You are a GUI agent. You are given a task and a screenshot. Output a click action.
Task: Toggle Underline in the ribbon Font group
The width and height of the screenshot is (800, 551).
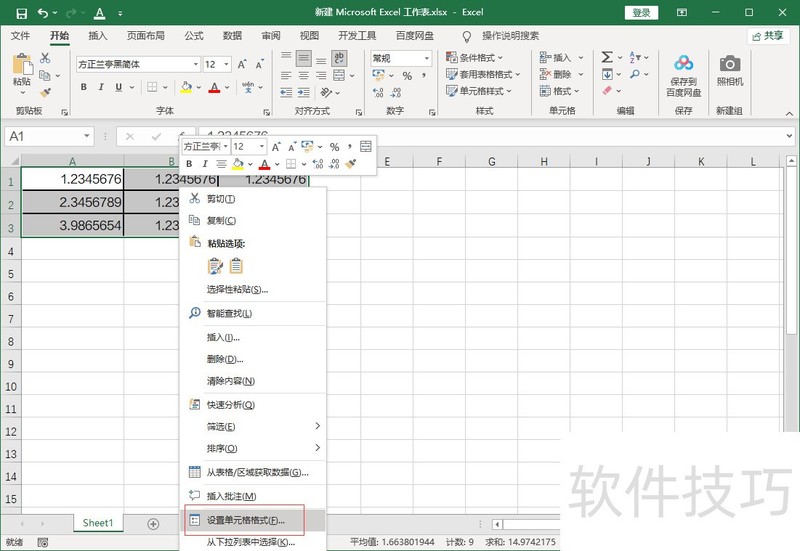[118, 87]
